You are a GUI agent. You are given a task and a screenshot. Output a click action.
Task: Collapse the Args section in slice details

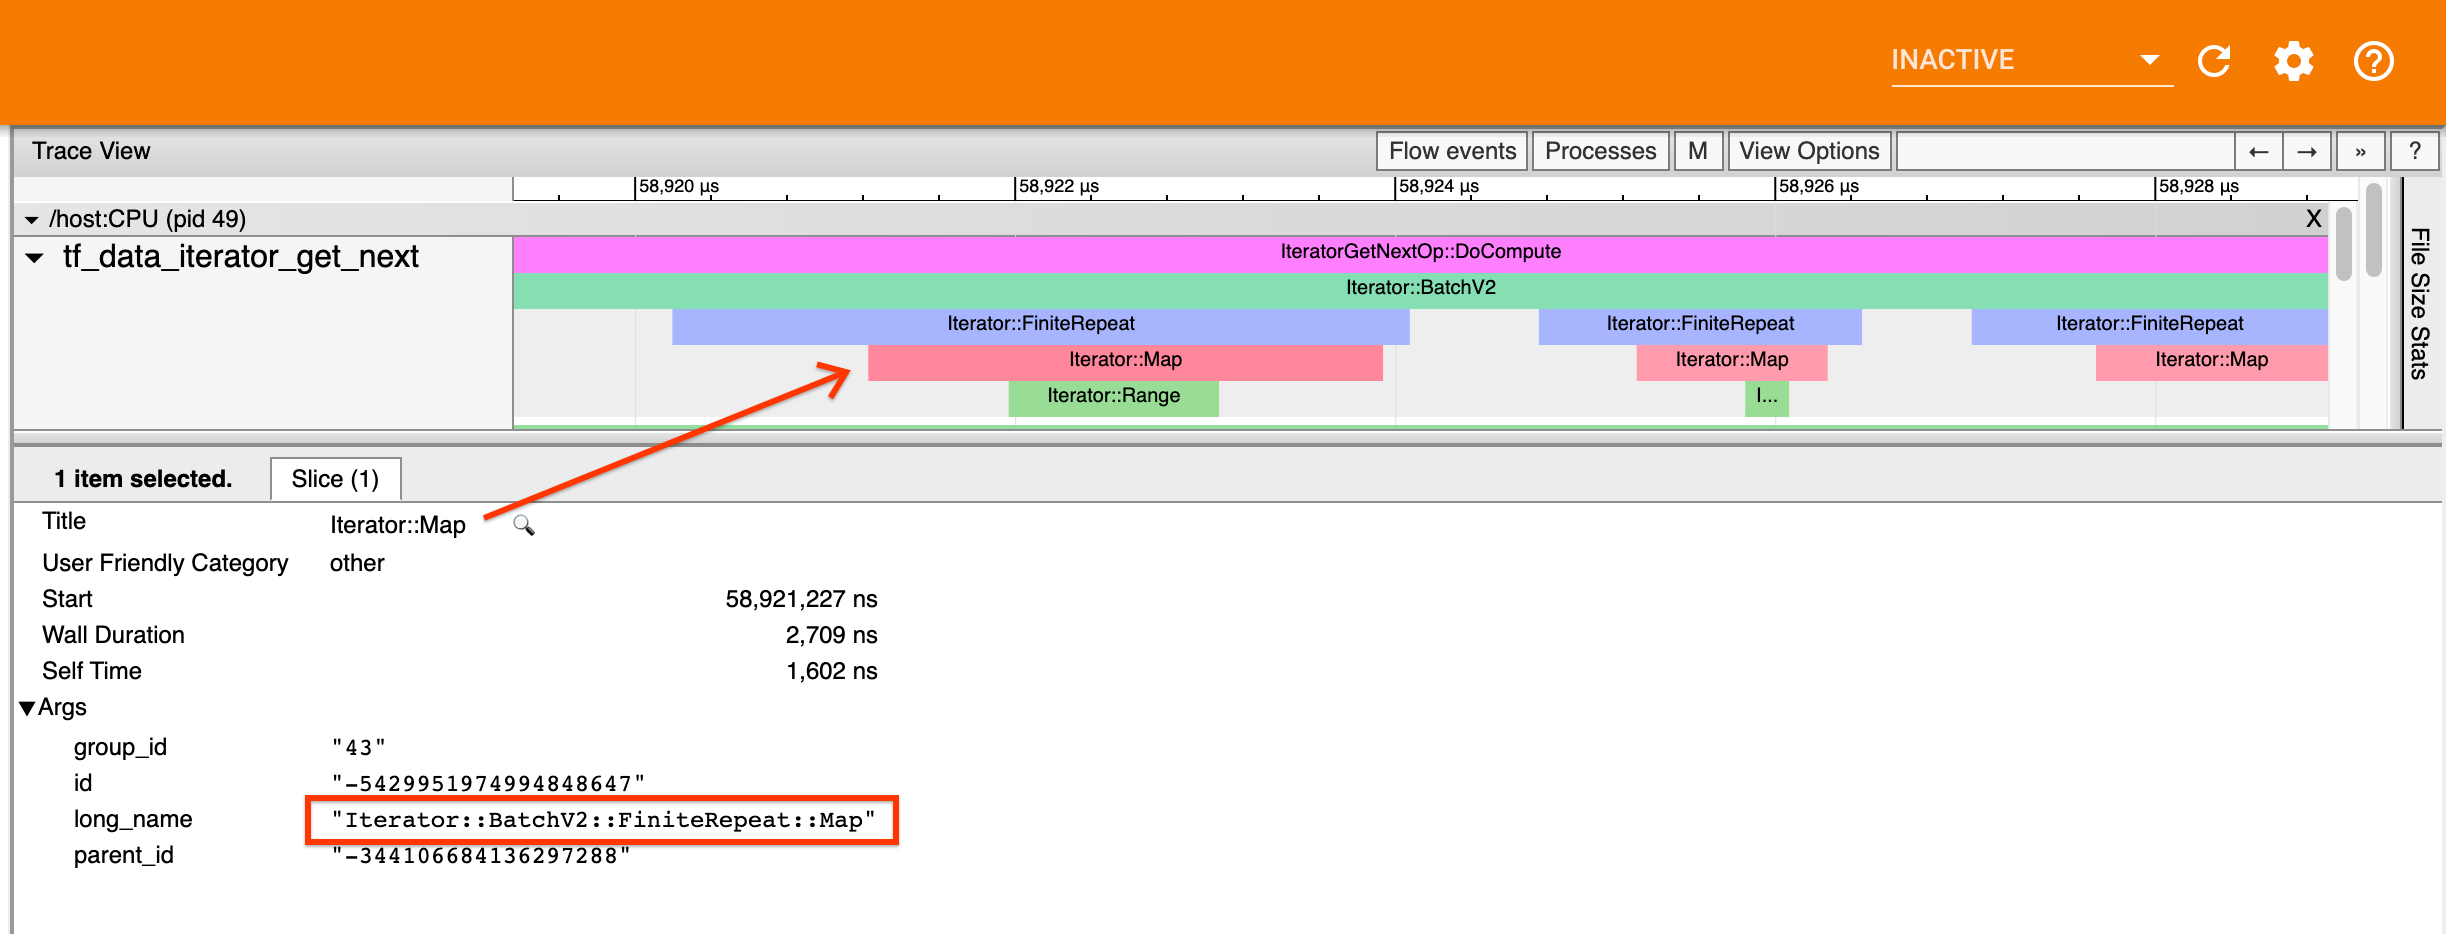[29, 707]
